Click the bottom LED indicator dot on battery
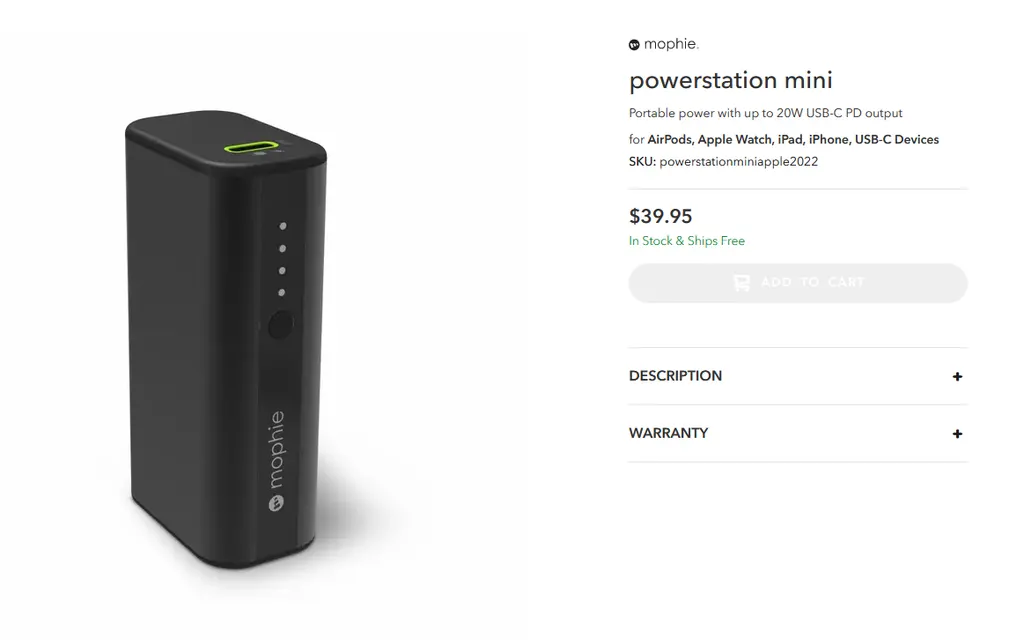 pos(281,293)
